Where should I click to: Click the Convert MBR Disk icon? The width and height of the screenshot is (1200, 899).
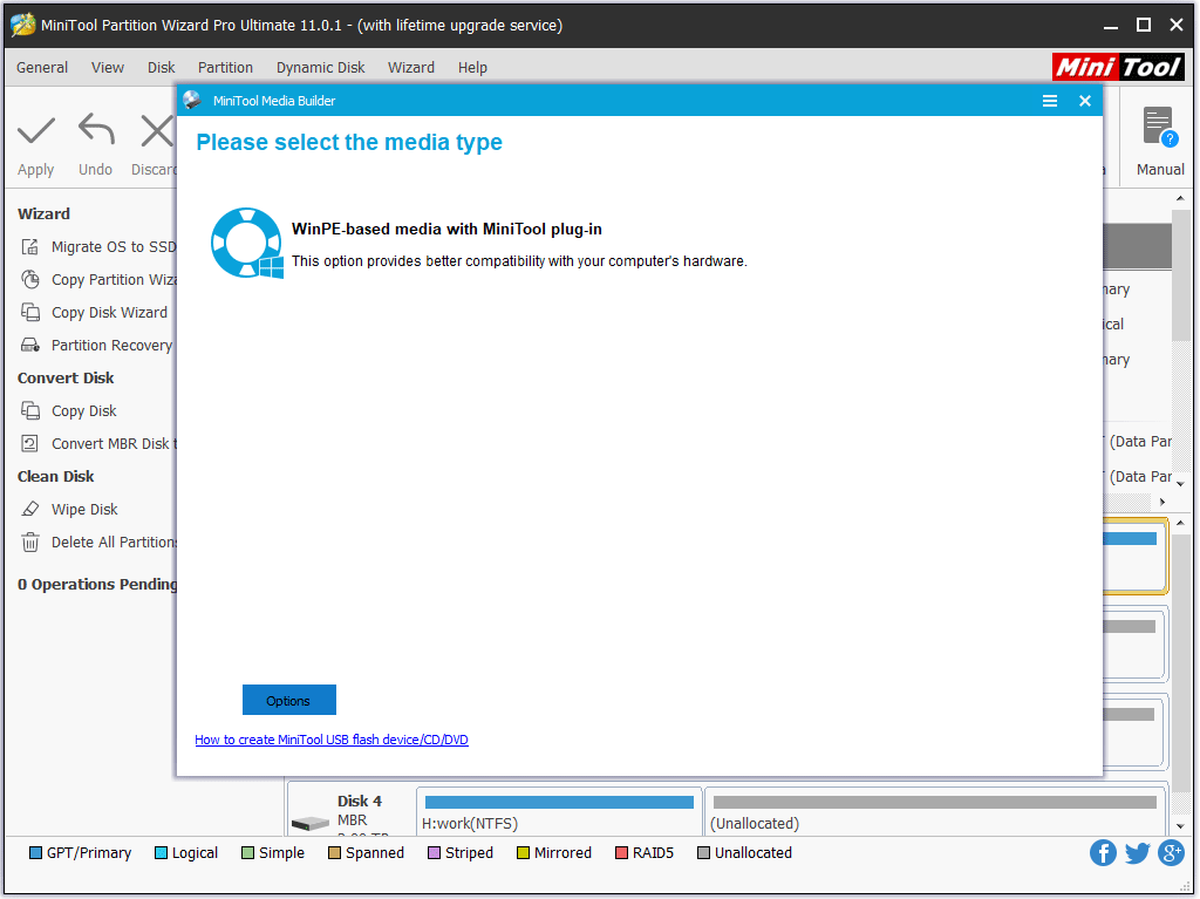[31, 444]
